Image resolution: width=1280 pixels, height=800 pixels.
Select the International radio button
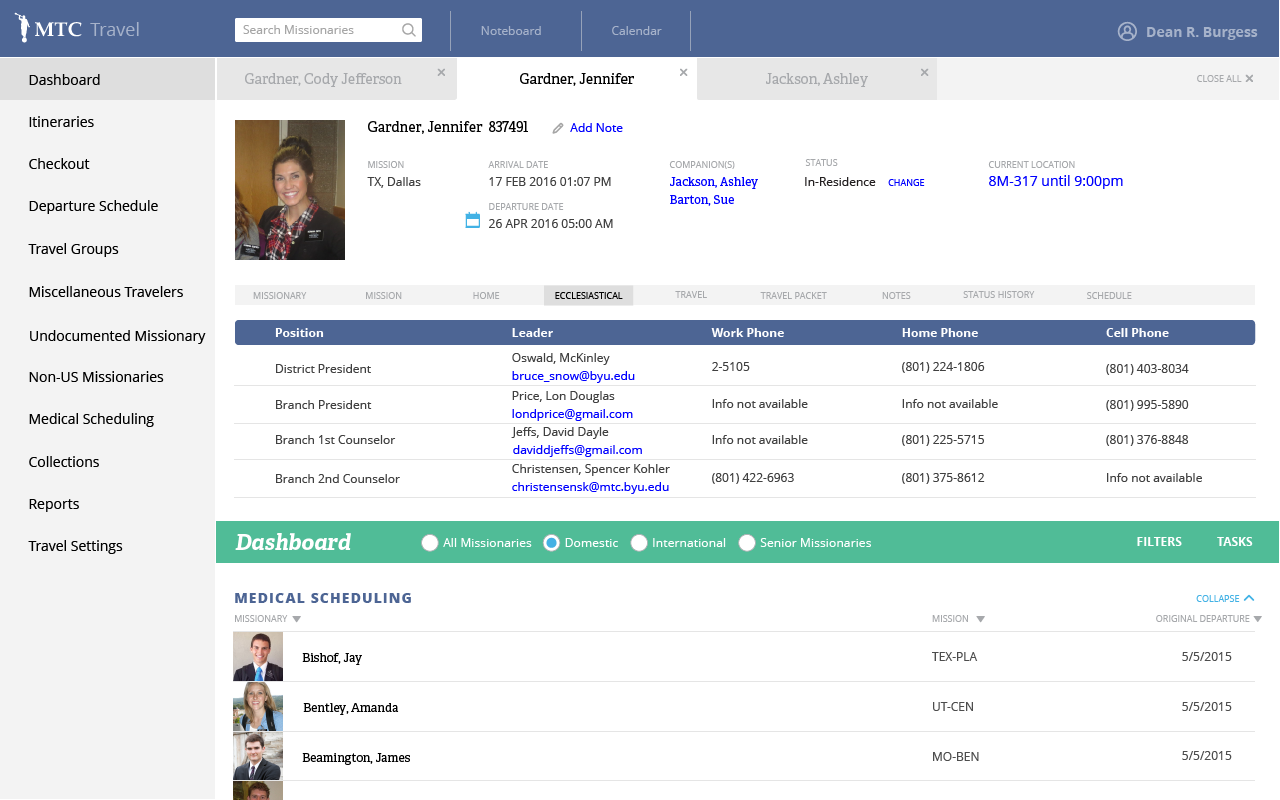639,543
